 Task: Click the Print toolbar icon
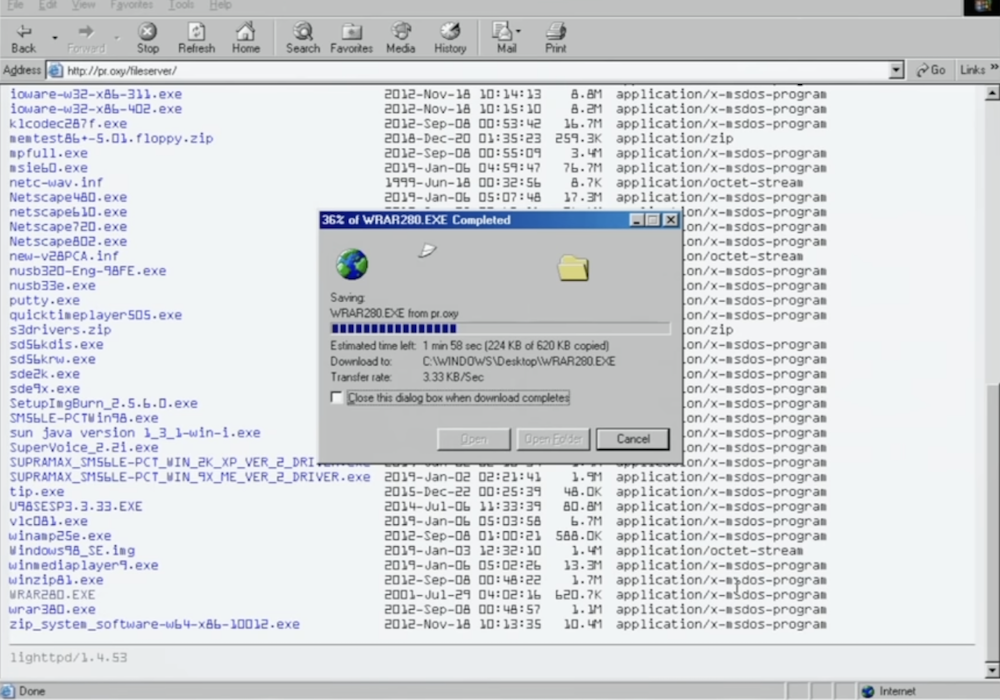tap(555, 31)
